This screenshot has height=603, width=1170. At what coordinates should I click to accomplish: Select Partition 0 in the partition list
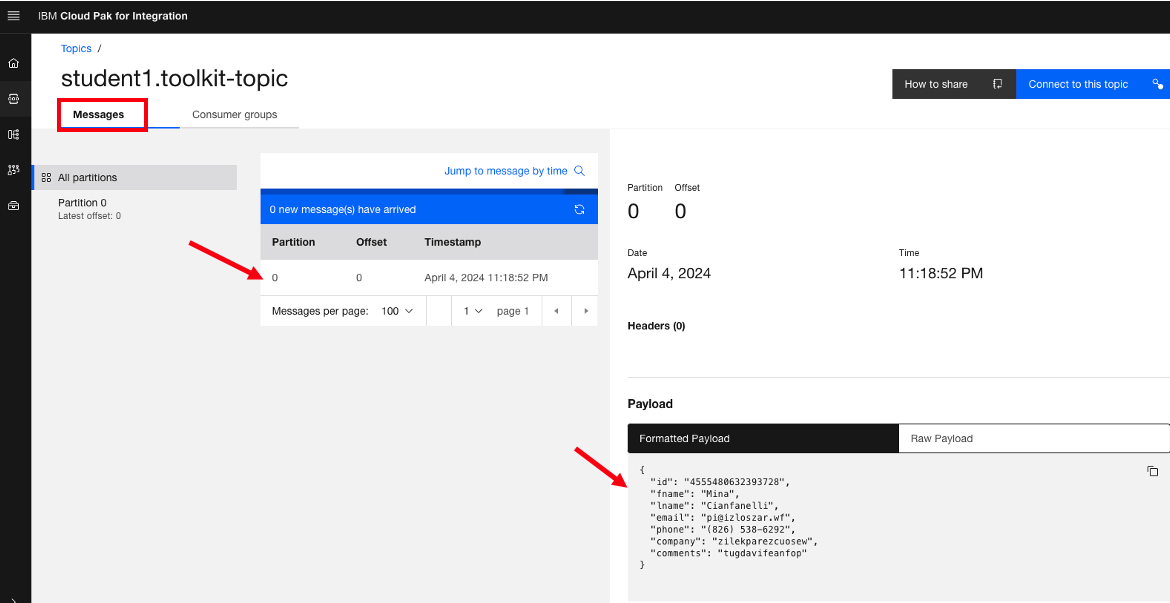(x=83, y=203)
